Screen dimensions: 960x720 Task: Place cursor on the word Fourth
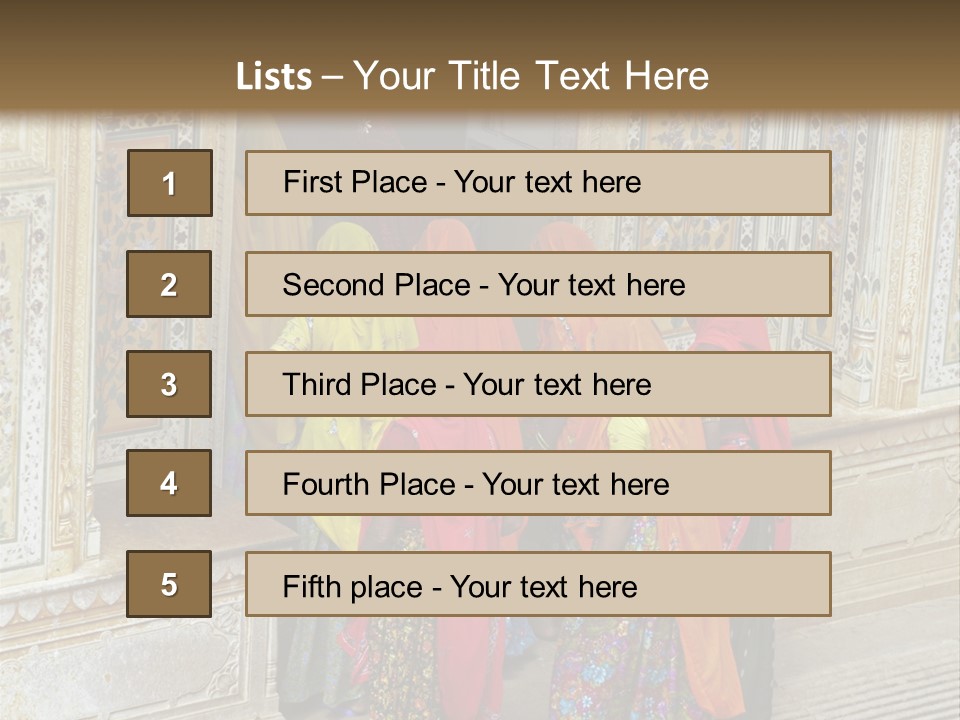318,485
